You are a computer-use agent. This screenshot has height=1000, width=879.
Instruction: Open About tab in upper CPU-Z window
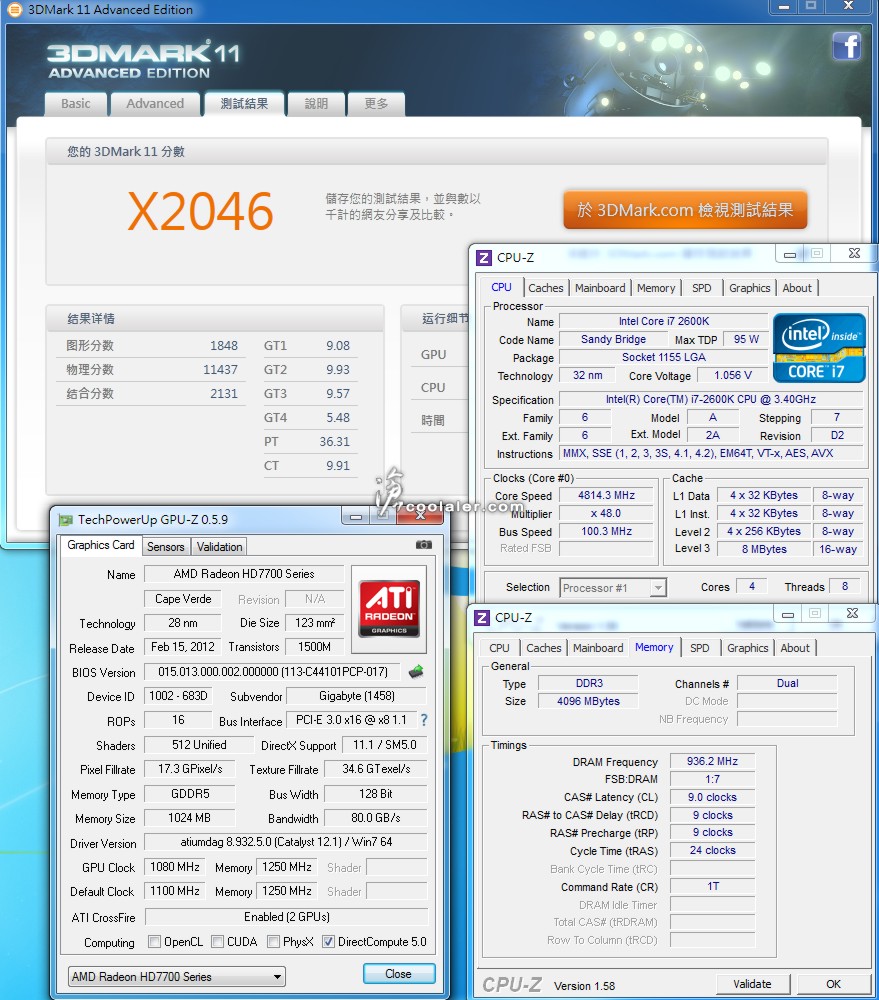pos(797,288)
